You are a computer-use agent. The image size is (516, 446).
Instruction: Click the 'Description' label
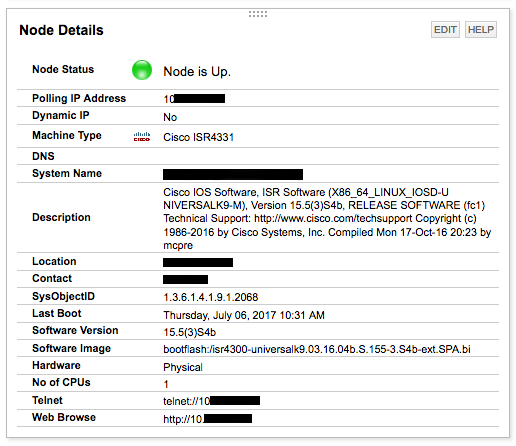point(61,217)
